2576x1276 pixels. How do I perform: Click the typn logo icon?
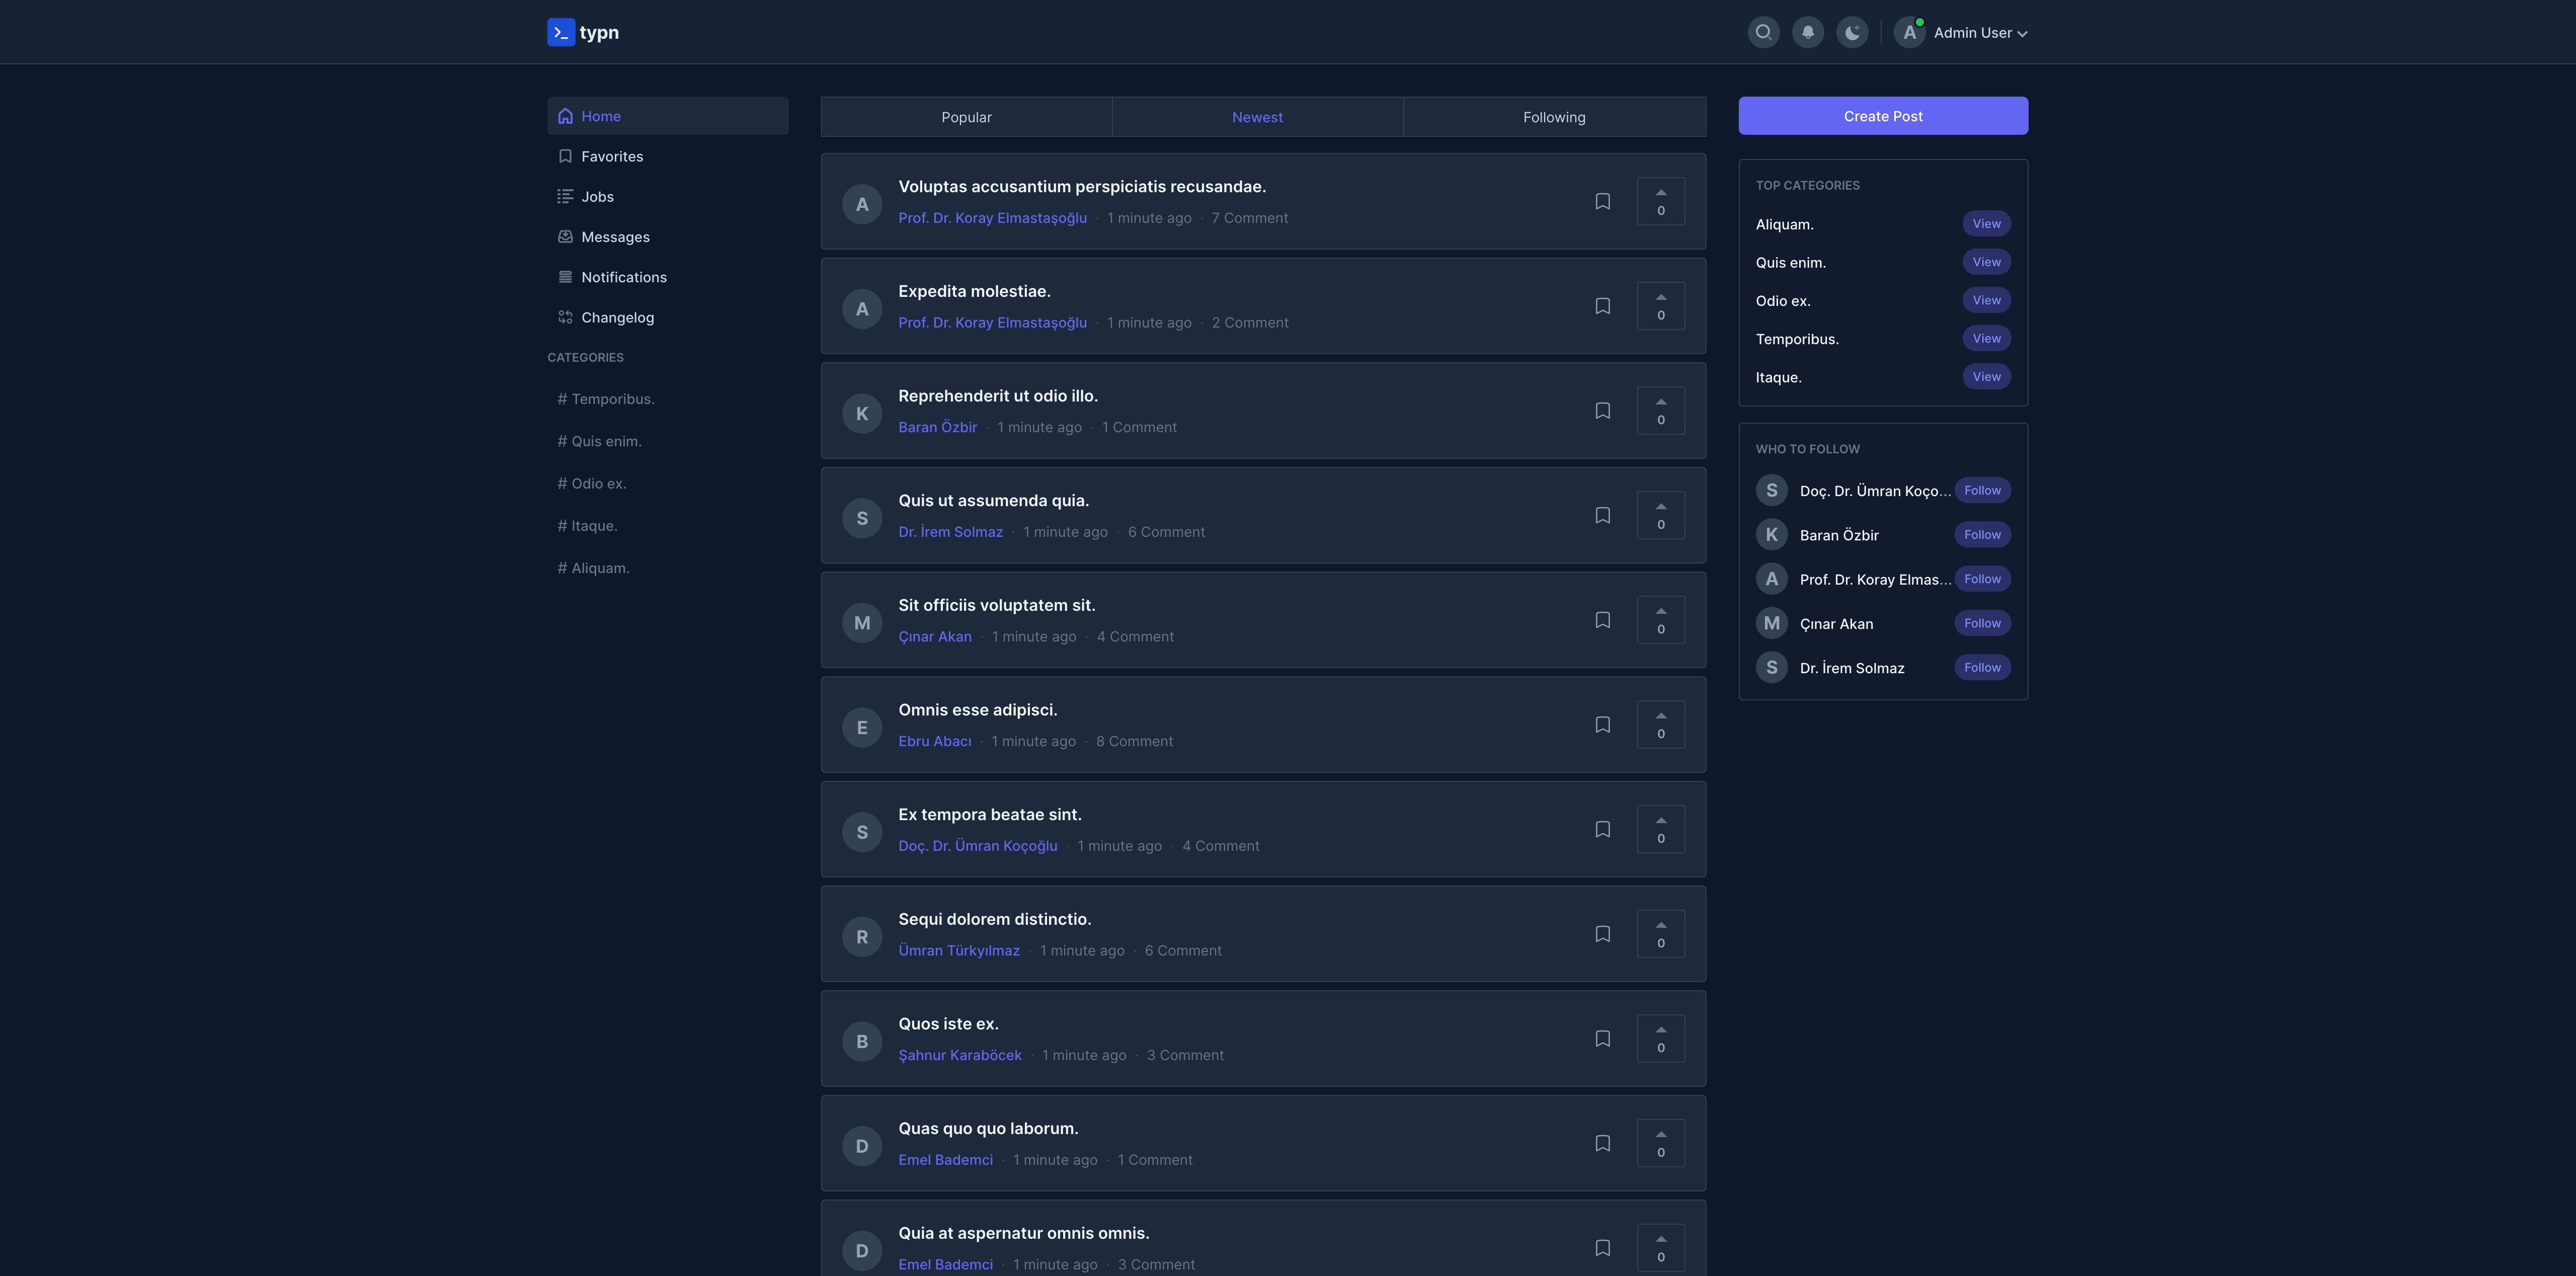tap(561, 32)
